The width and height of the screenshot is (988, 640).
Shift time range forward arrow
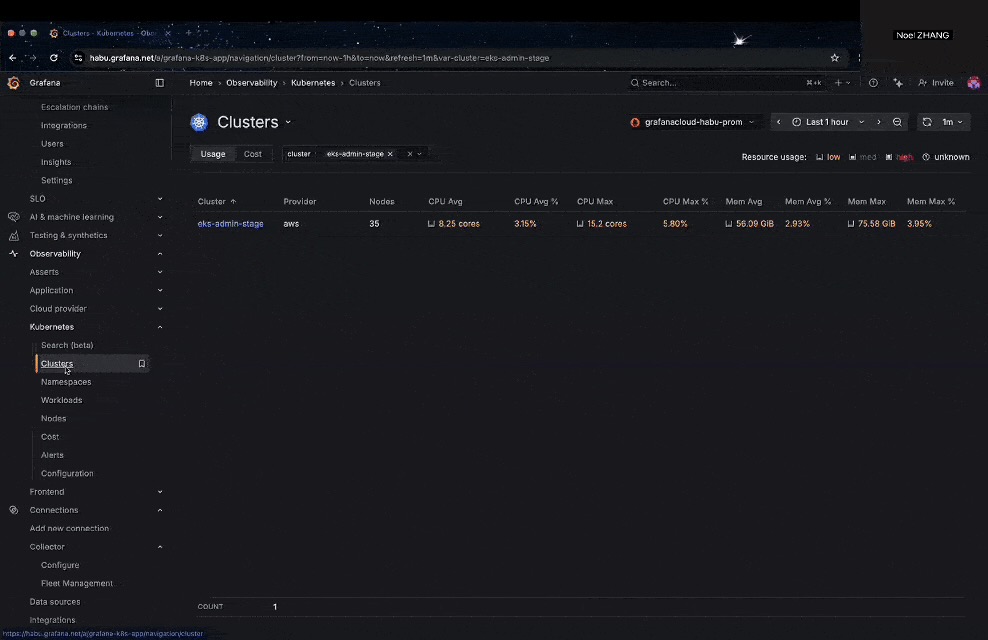(879, 122)
